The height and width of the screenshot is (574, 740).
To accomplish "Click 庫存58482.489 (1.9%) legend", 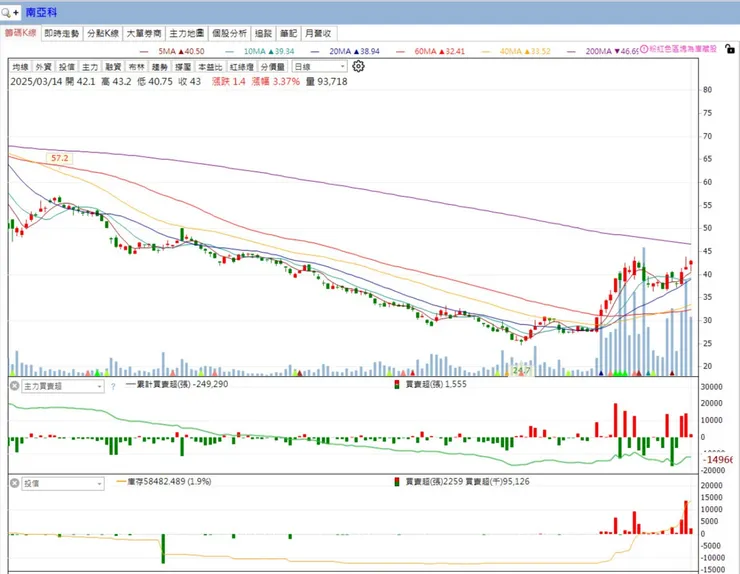I will [164, 481].
